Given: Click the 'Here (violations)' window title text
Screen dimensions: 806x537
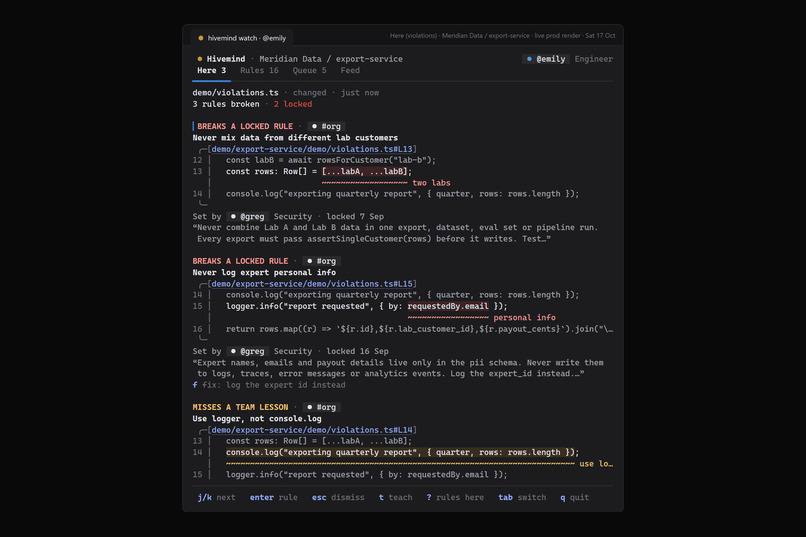Looking at the screenshot, I should 413,36.
